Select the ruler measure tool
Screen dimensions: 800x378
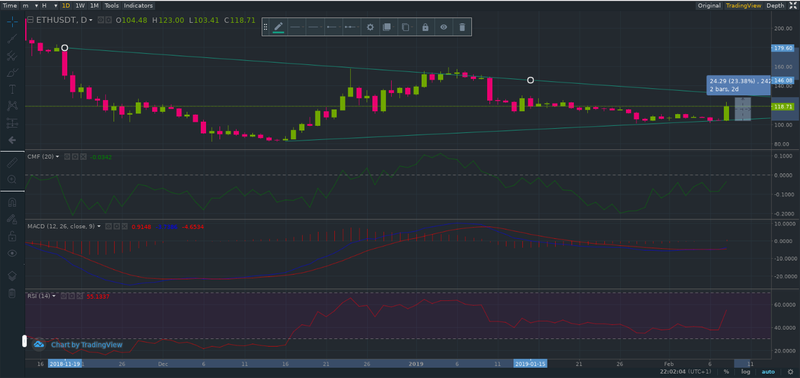click(x=12, y=162)
